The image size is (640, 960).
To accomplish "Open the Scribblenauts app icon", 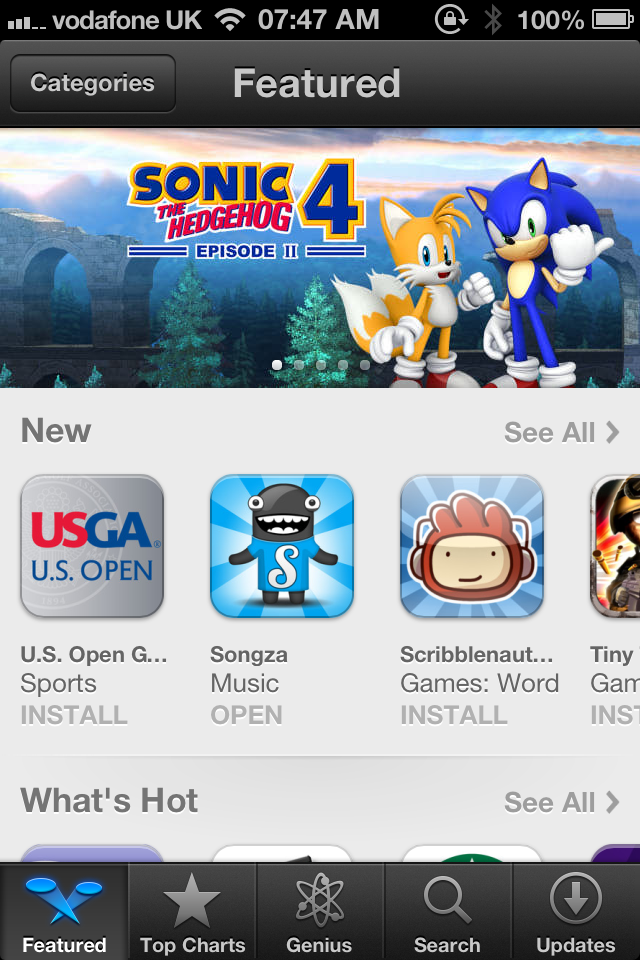I will coord(472,546).
